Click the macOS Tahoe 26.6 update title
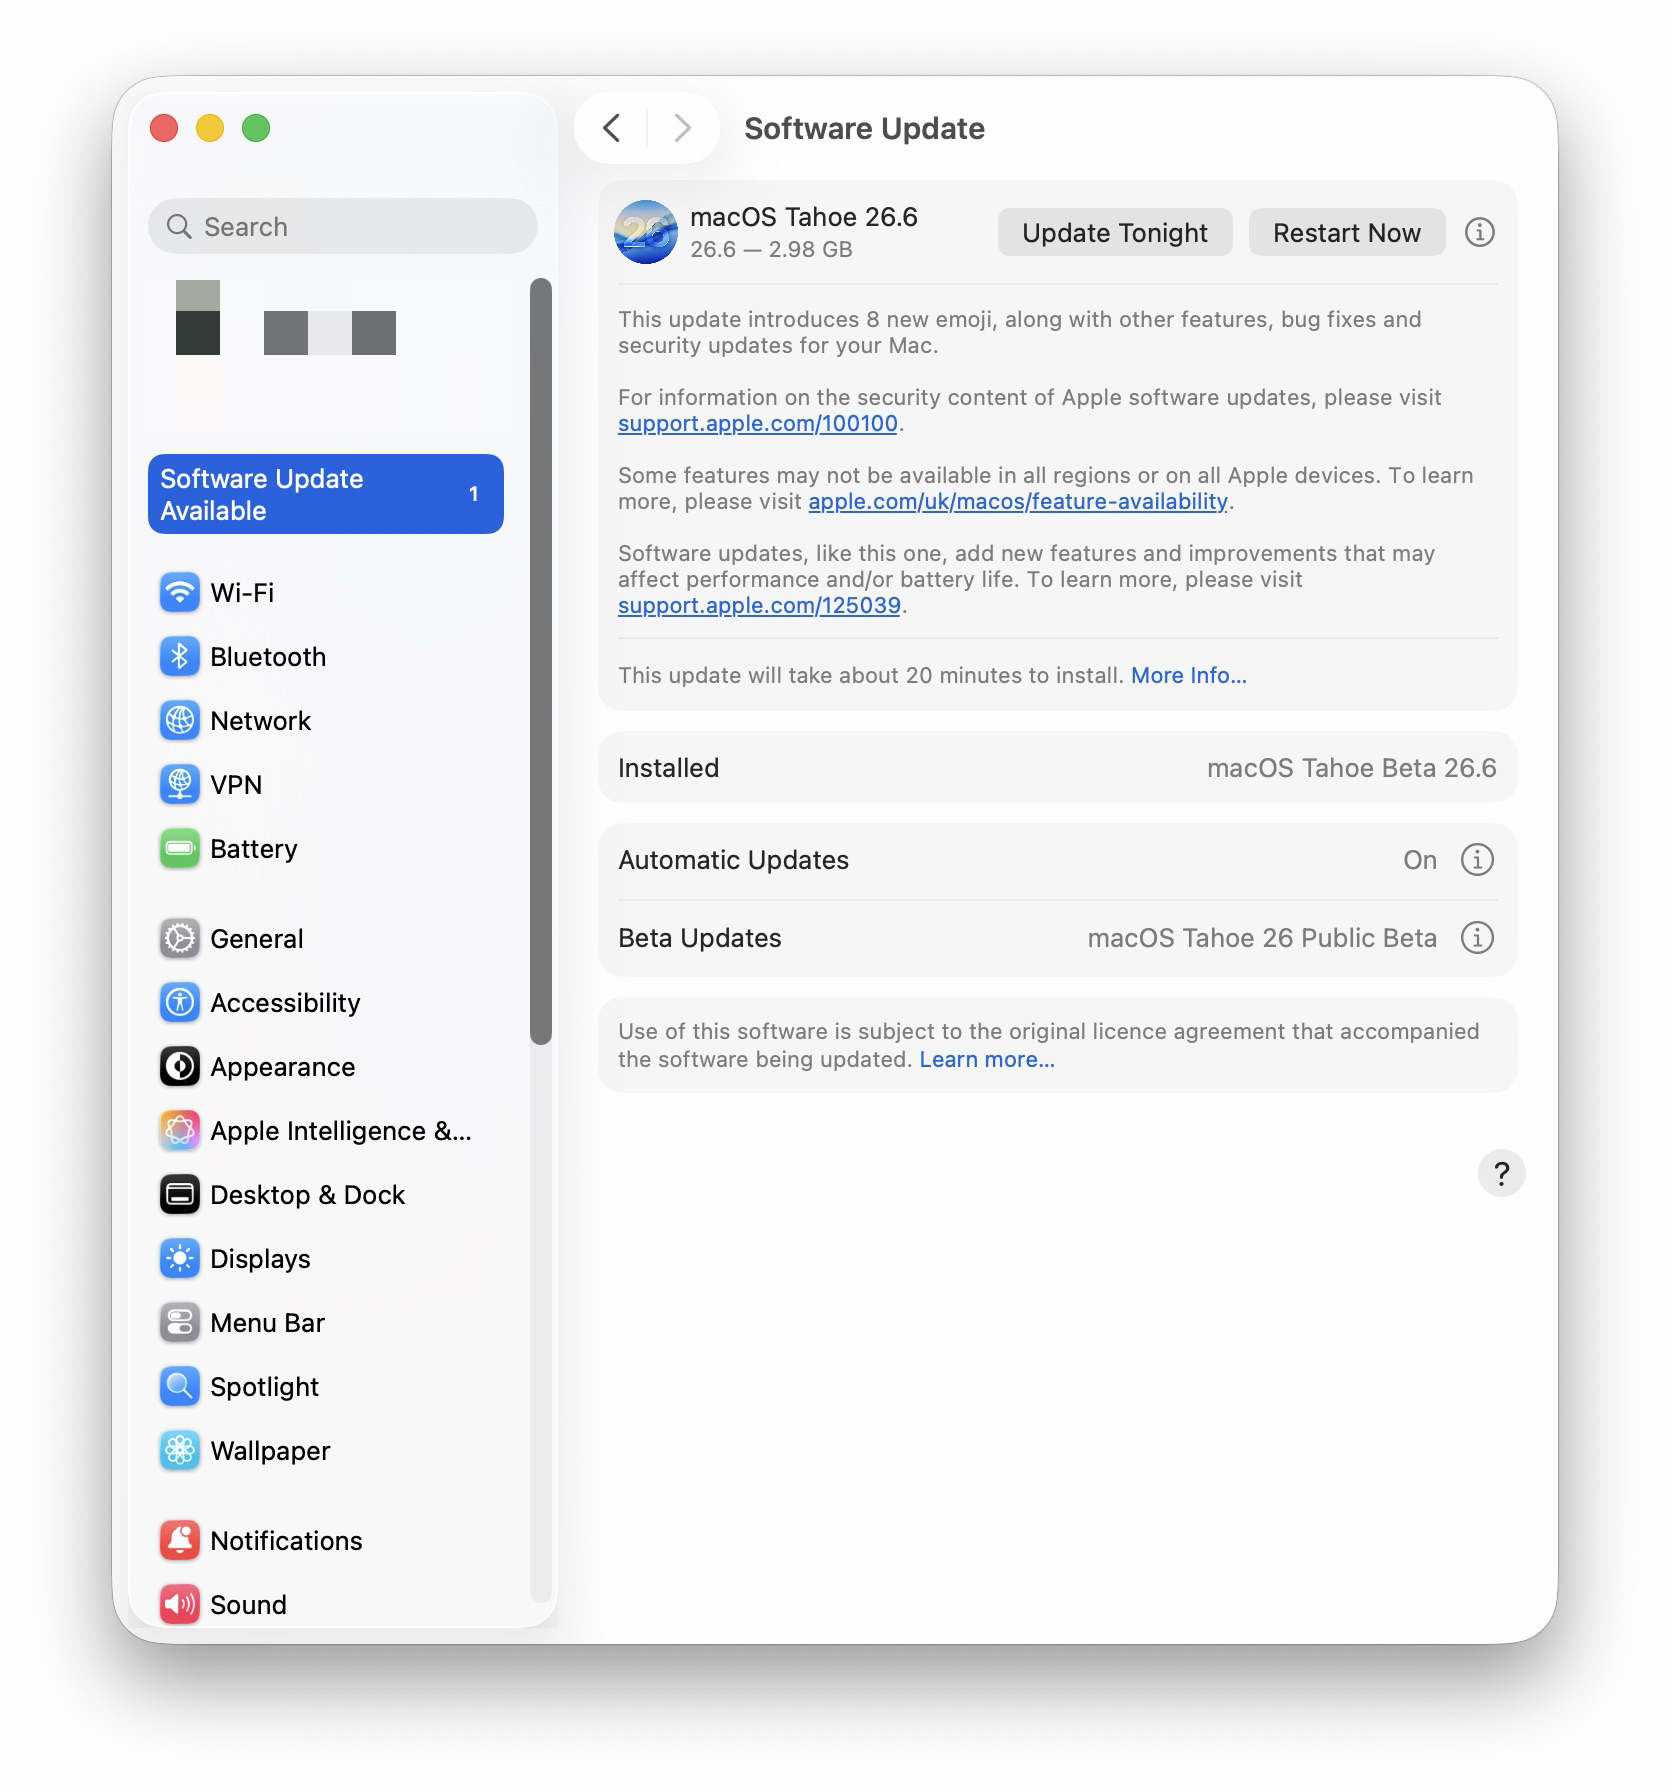The height and width of the screenshot is (1792, 1670). (x=803, y=217)
